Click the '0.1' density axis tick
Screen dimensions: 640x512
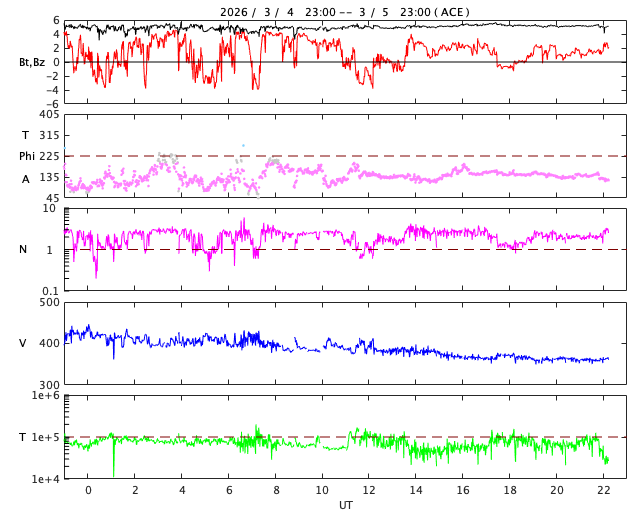pos(51,291)
